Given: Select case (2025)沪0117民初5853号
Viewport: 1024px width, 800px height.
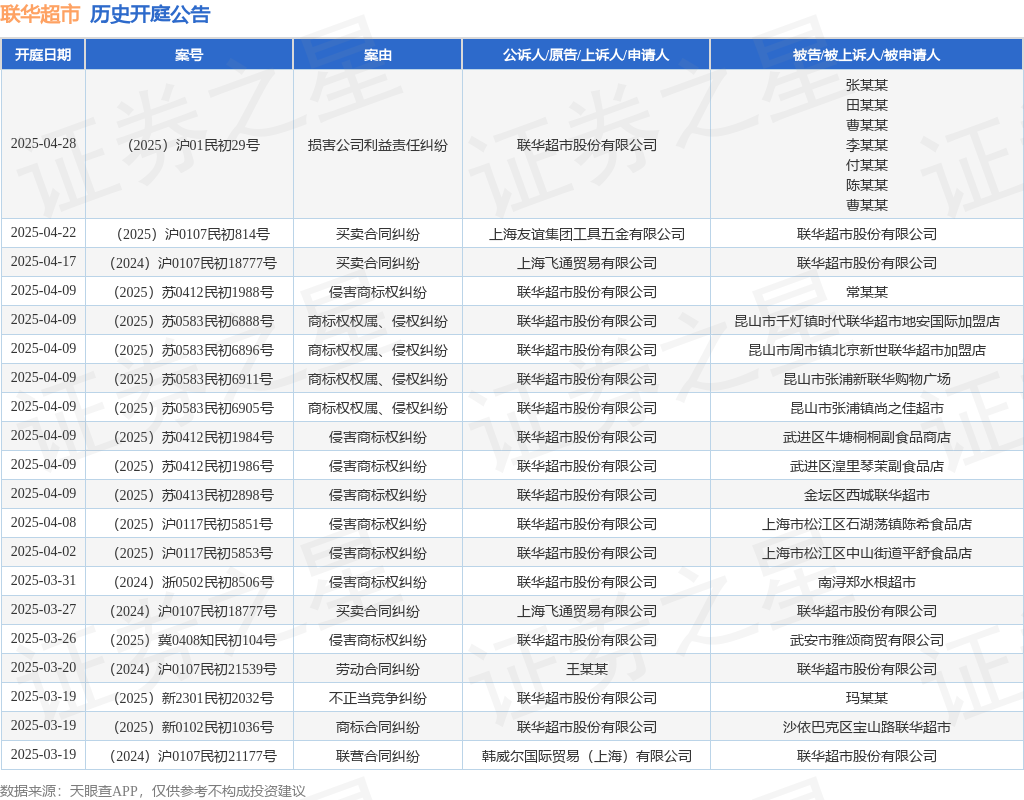Looking at the screenshot, I should coord(193,553).
